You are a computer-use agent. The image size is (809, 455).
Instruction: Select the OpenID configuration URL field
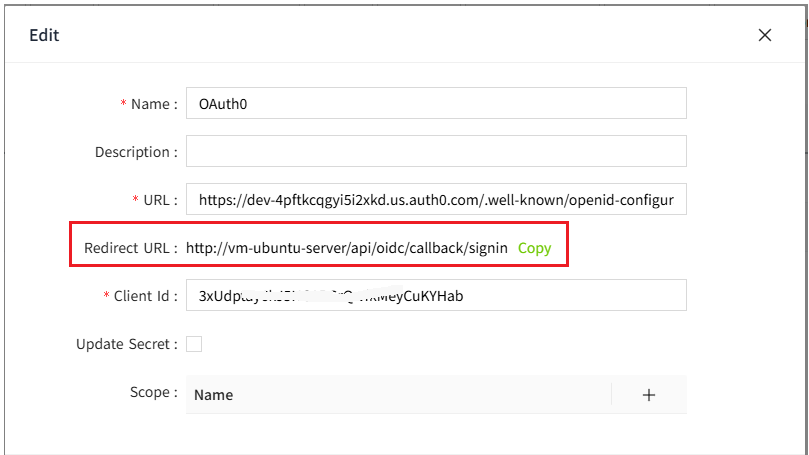coord(436,199)
